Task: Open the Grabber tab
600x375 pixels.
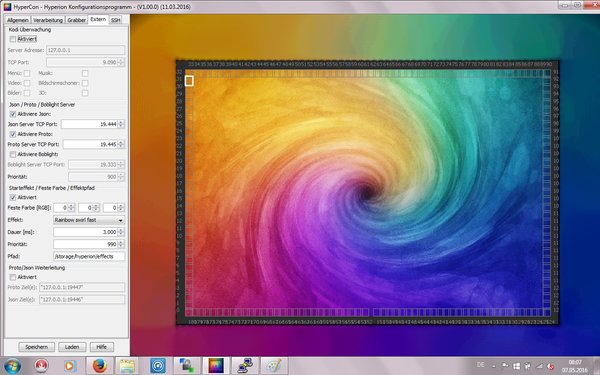Action: [x=77, y=20]
